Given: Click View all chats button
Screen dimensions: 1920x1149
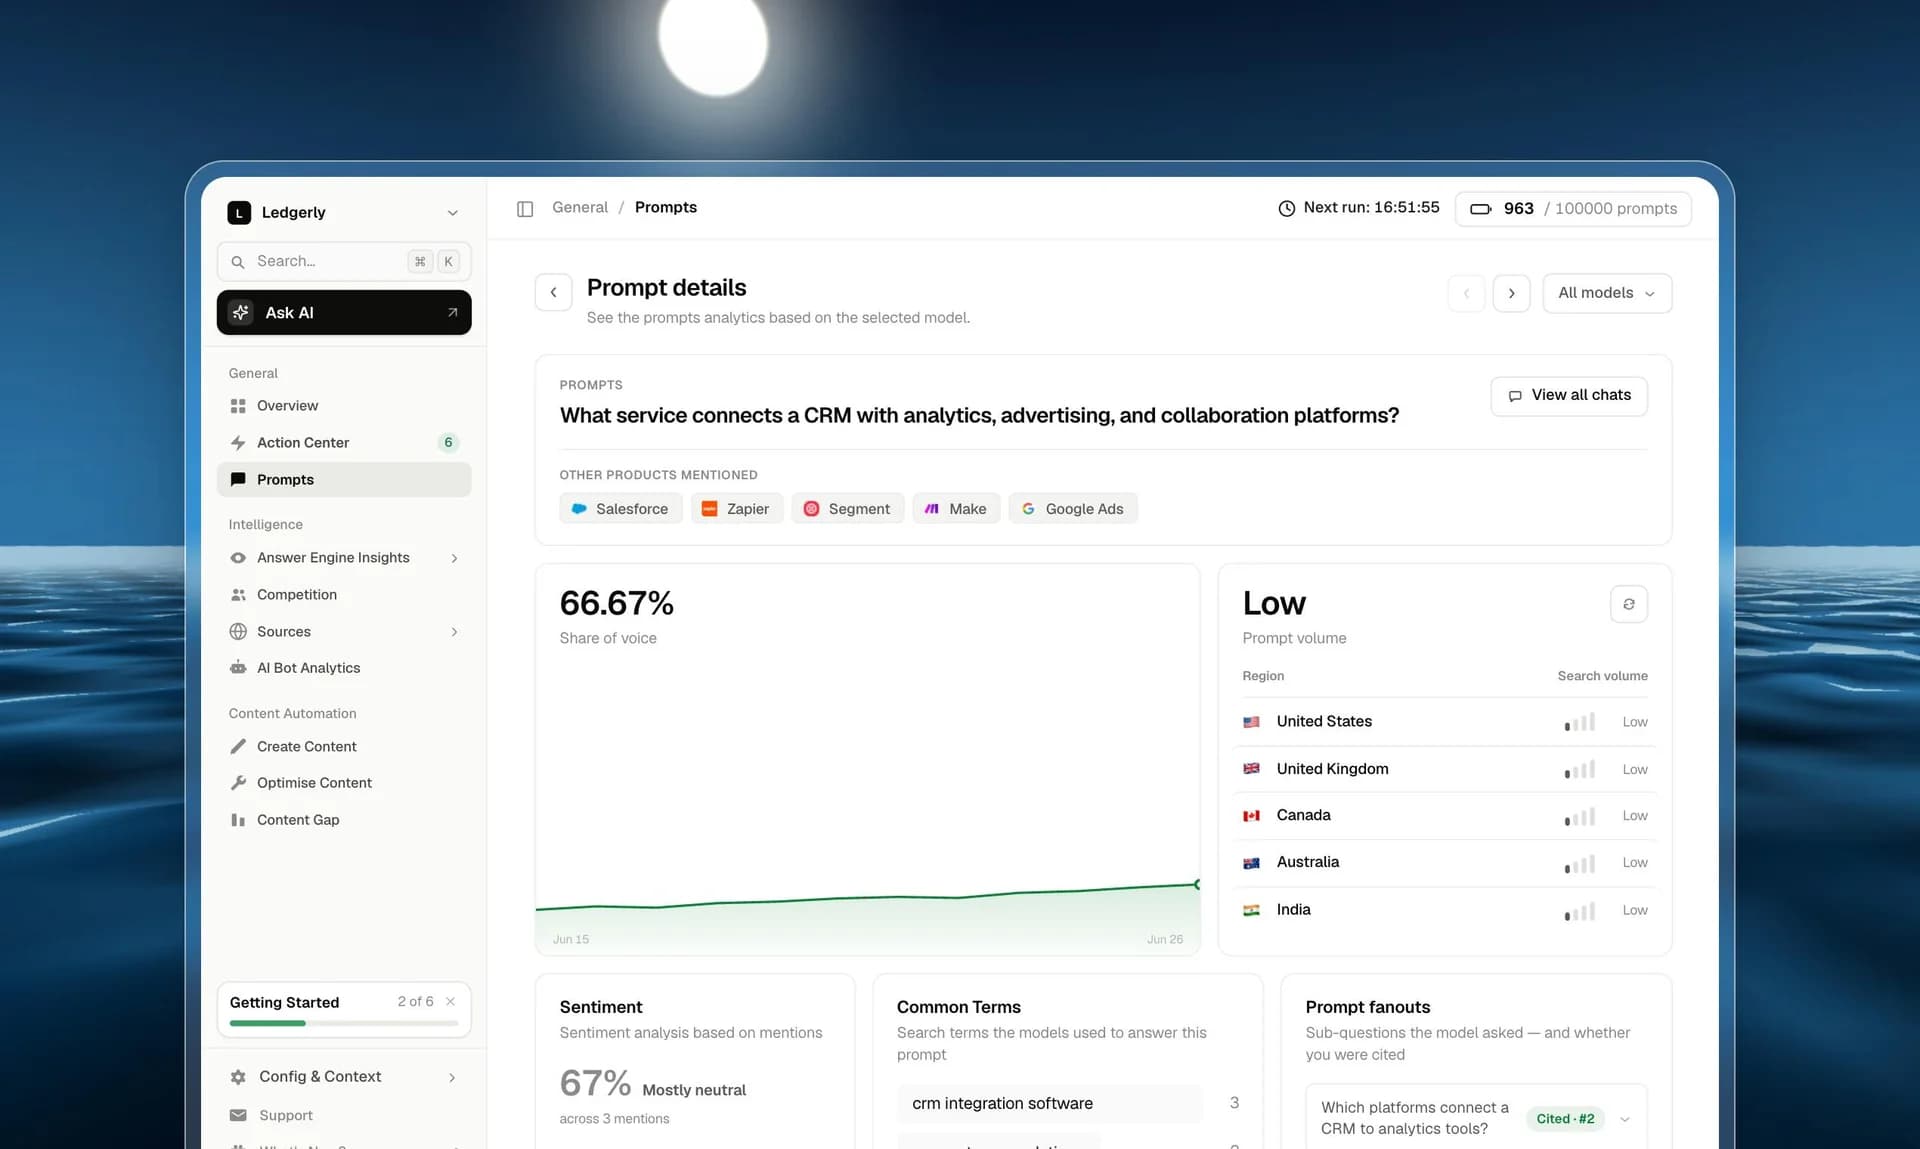Looking at the screenshot, I should 1569,395.
